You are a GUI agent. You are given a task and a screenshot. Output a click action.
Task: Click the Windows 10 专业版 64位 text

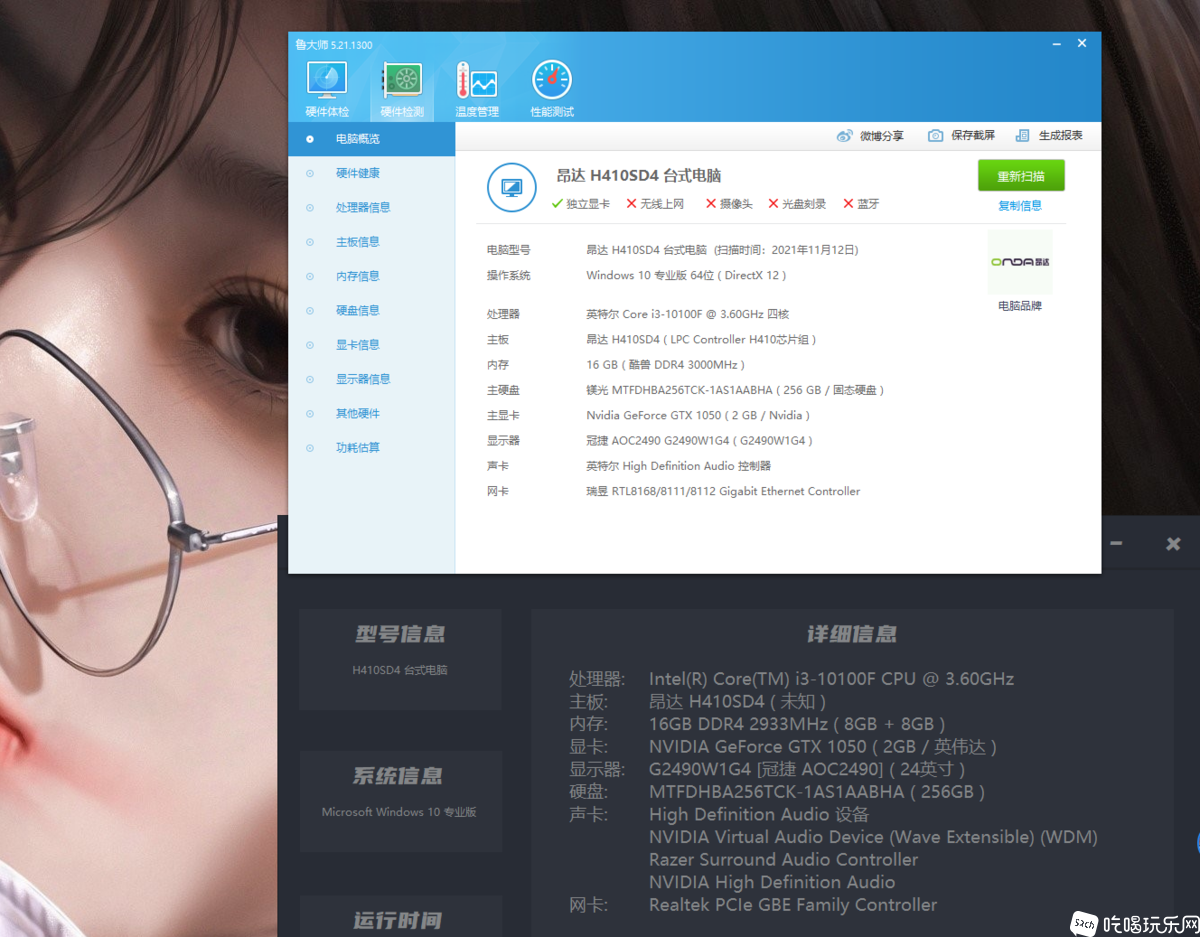[687, 275]
